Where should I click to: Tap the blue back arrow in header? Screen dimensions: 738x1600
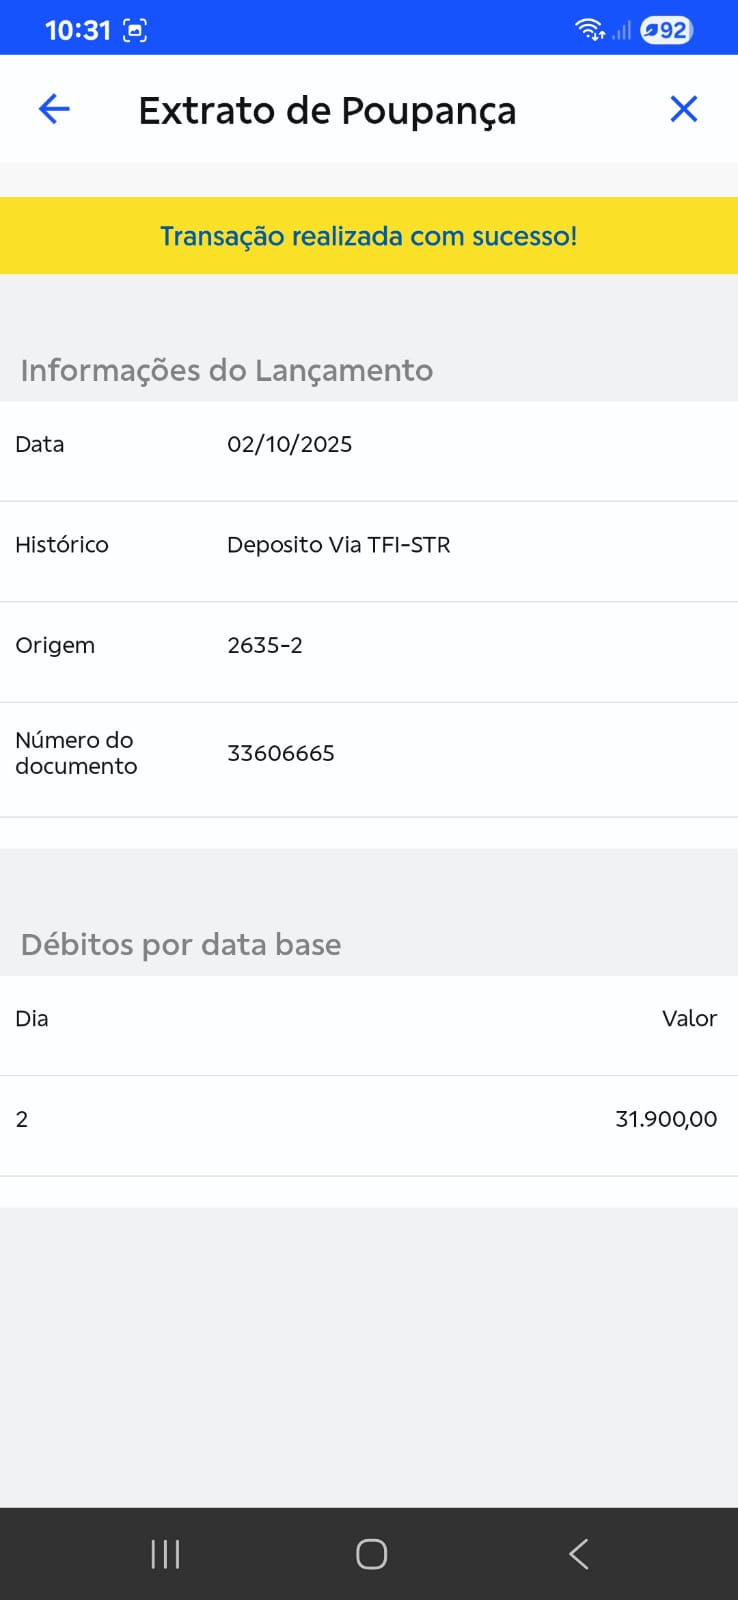pyautogui.click(x=54, y=109)
